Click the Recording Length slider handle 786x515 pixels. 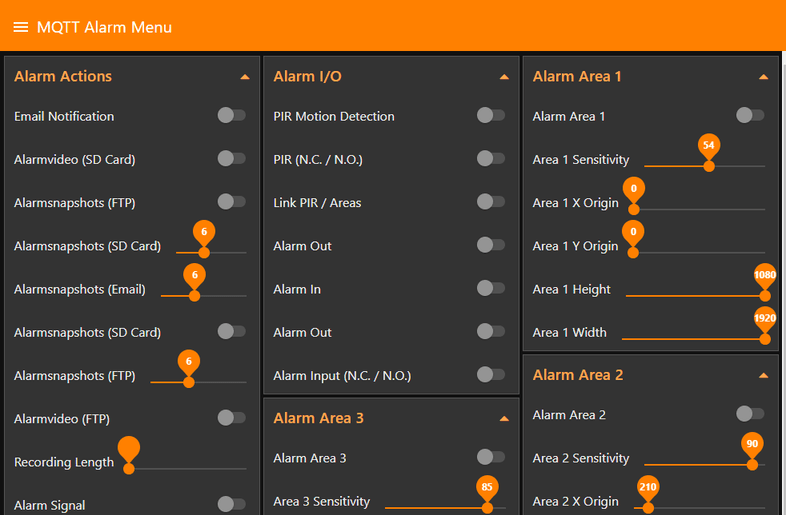[x=128, y=468]
